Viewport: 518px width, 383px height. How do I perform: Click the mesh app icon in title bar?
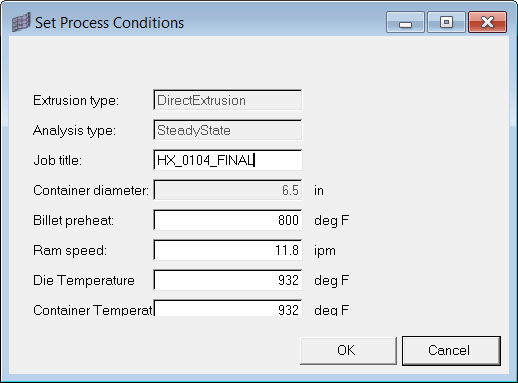tap(21, 22)
